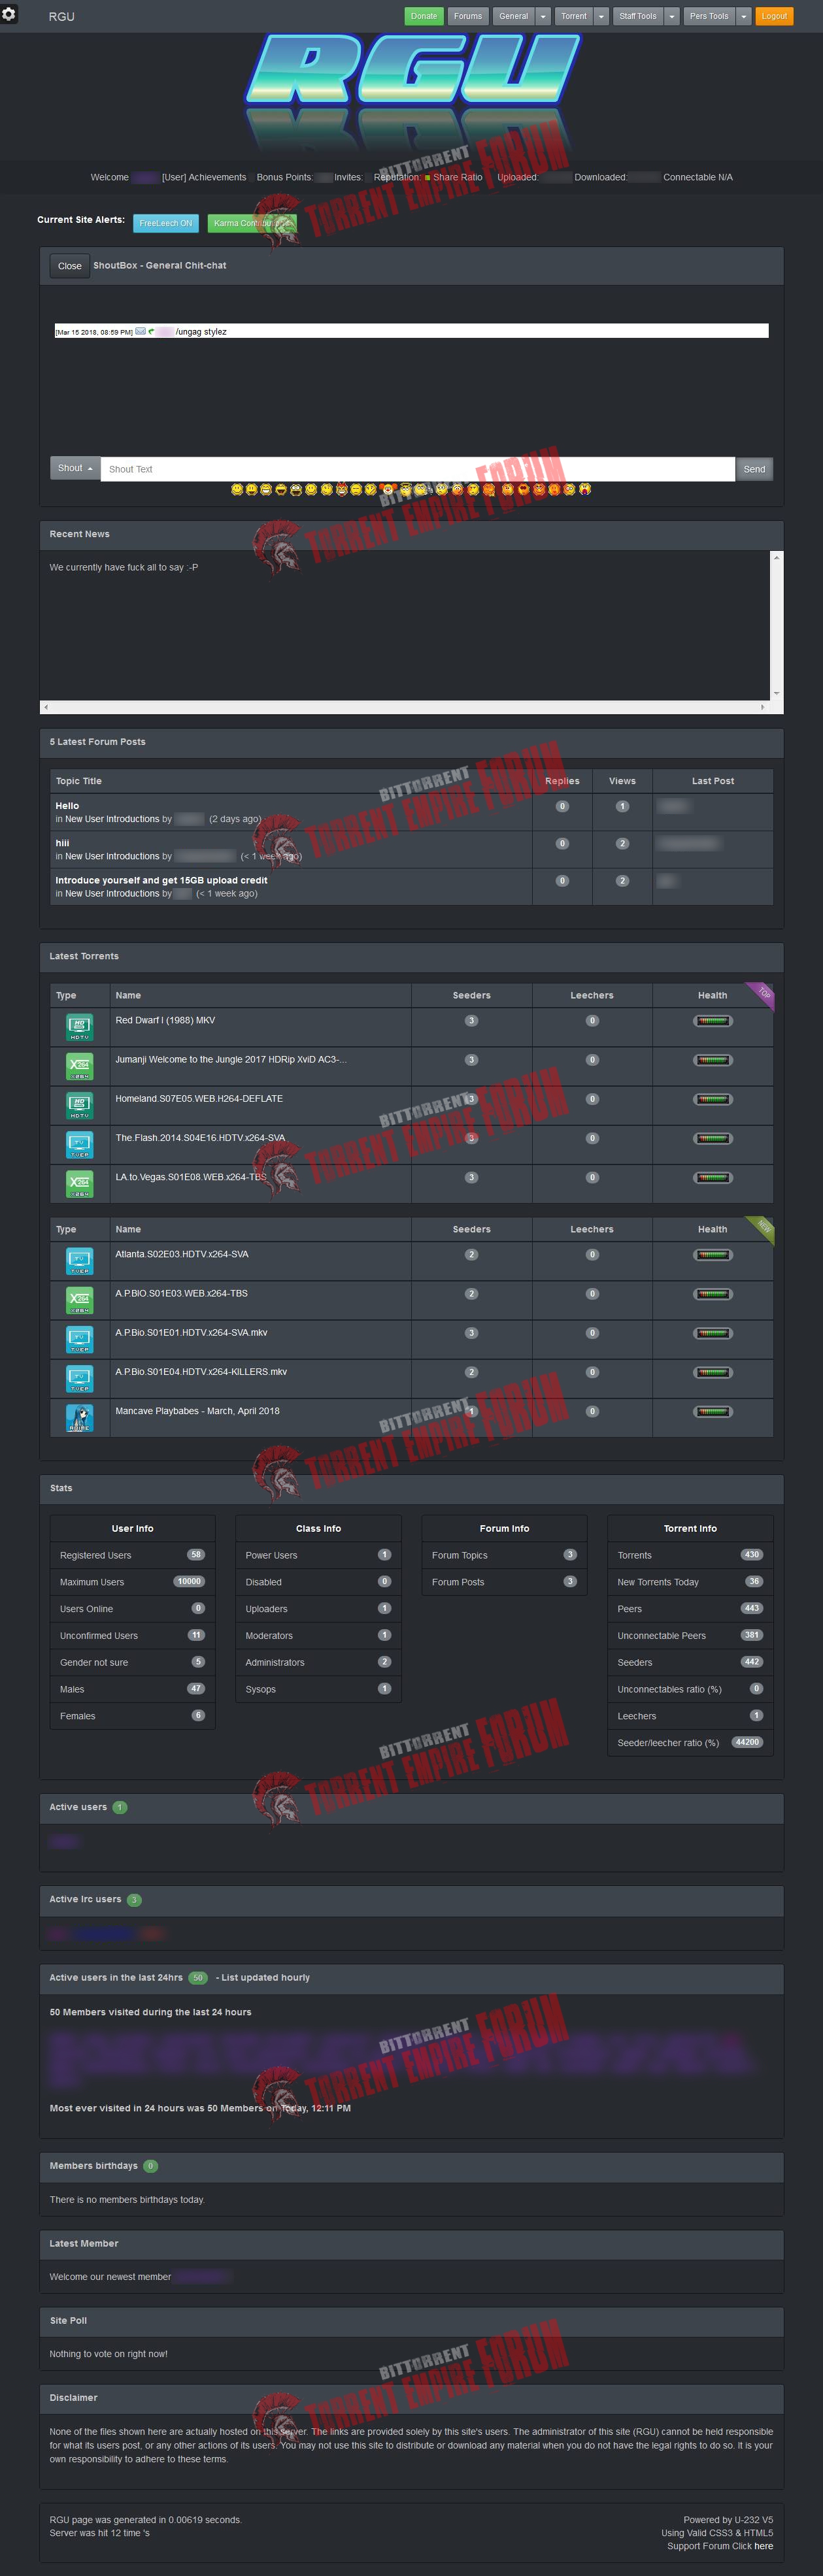Image resolution: width=823 pixels, height=2576 pixels.
Task: Click the TV icon beside A.P.Bio.S01E01
Action: point(79,1339)
